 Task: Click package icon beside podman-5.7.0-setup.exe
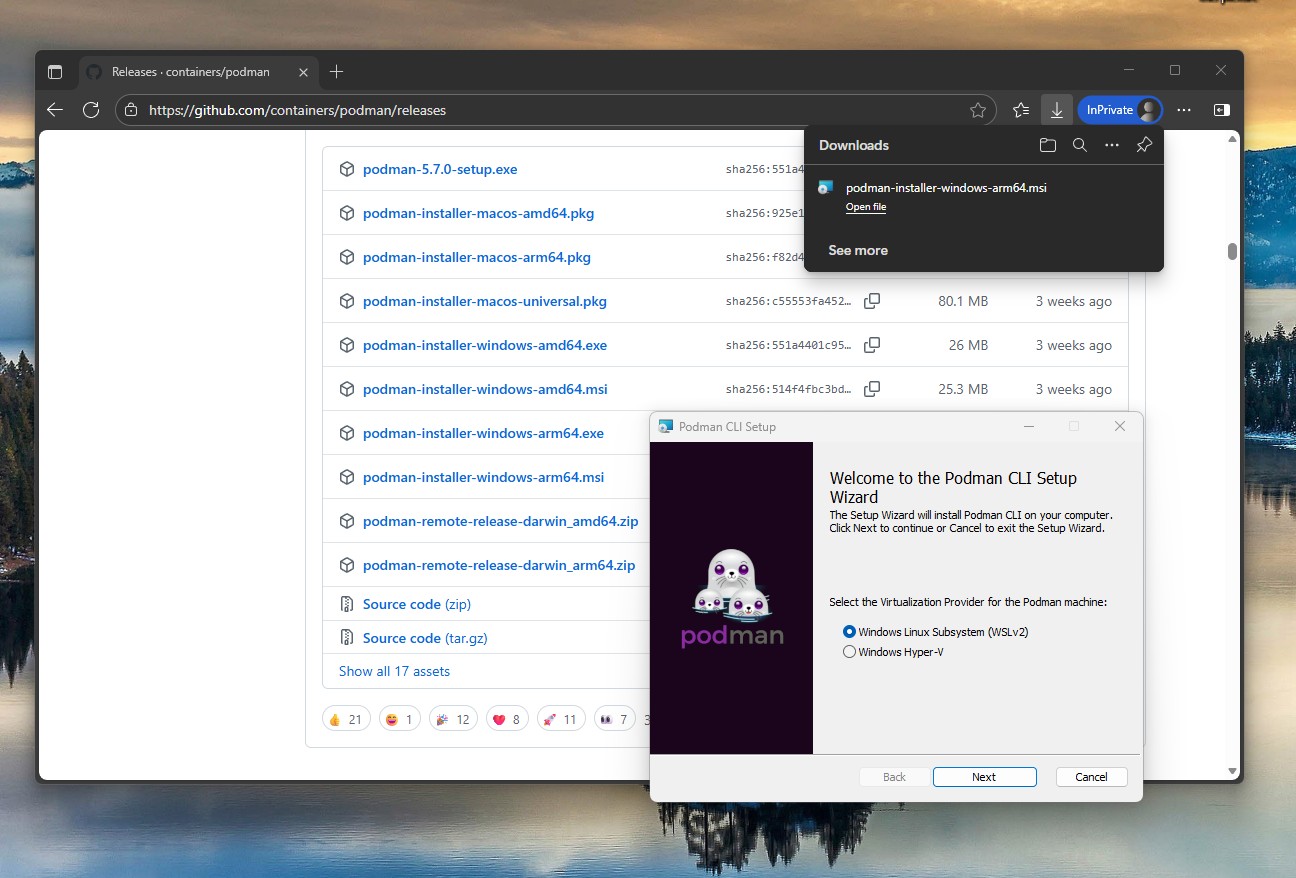(x=347, y=169)
